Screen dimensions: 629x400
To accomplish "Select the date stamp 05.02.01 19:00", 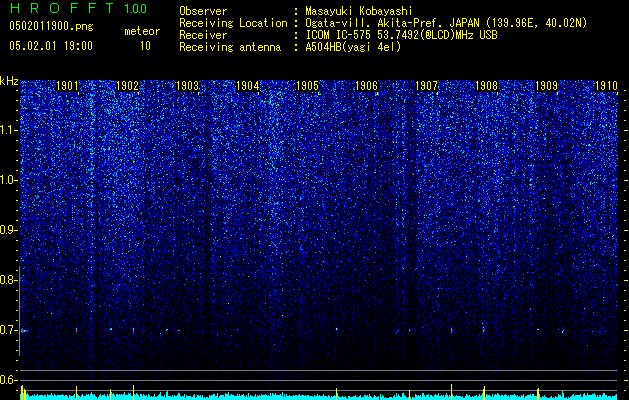I will pyautogui.click(x=51, y=46).
